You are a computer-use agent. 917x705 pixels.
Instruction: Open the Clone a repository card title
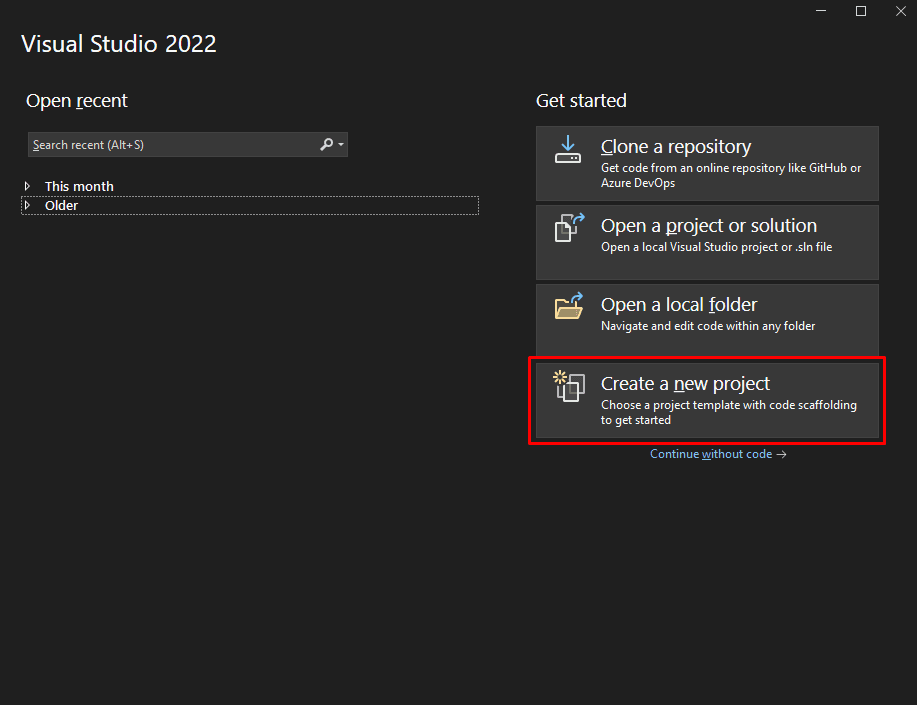(675, 146)
